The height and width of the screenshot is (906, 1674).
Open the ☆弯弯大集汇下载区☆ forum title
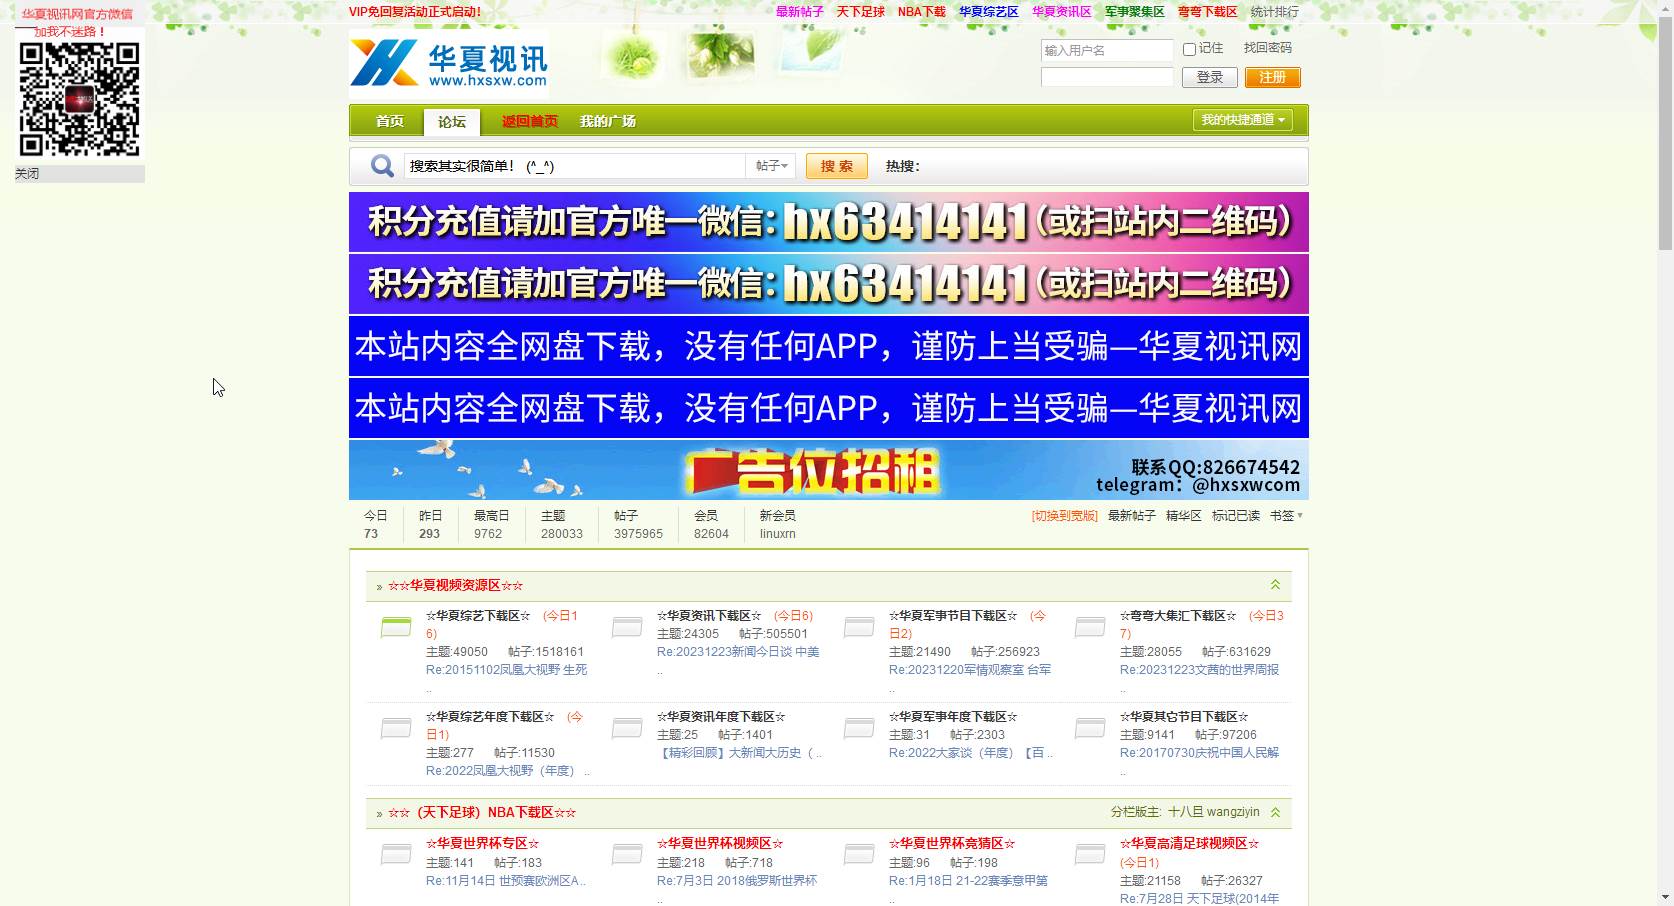click(x=1178, y=616)
